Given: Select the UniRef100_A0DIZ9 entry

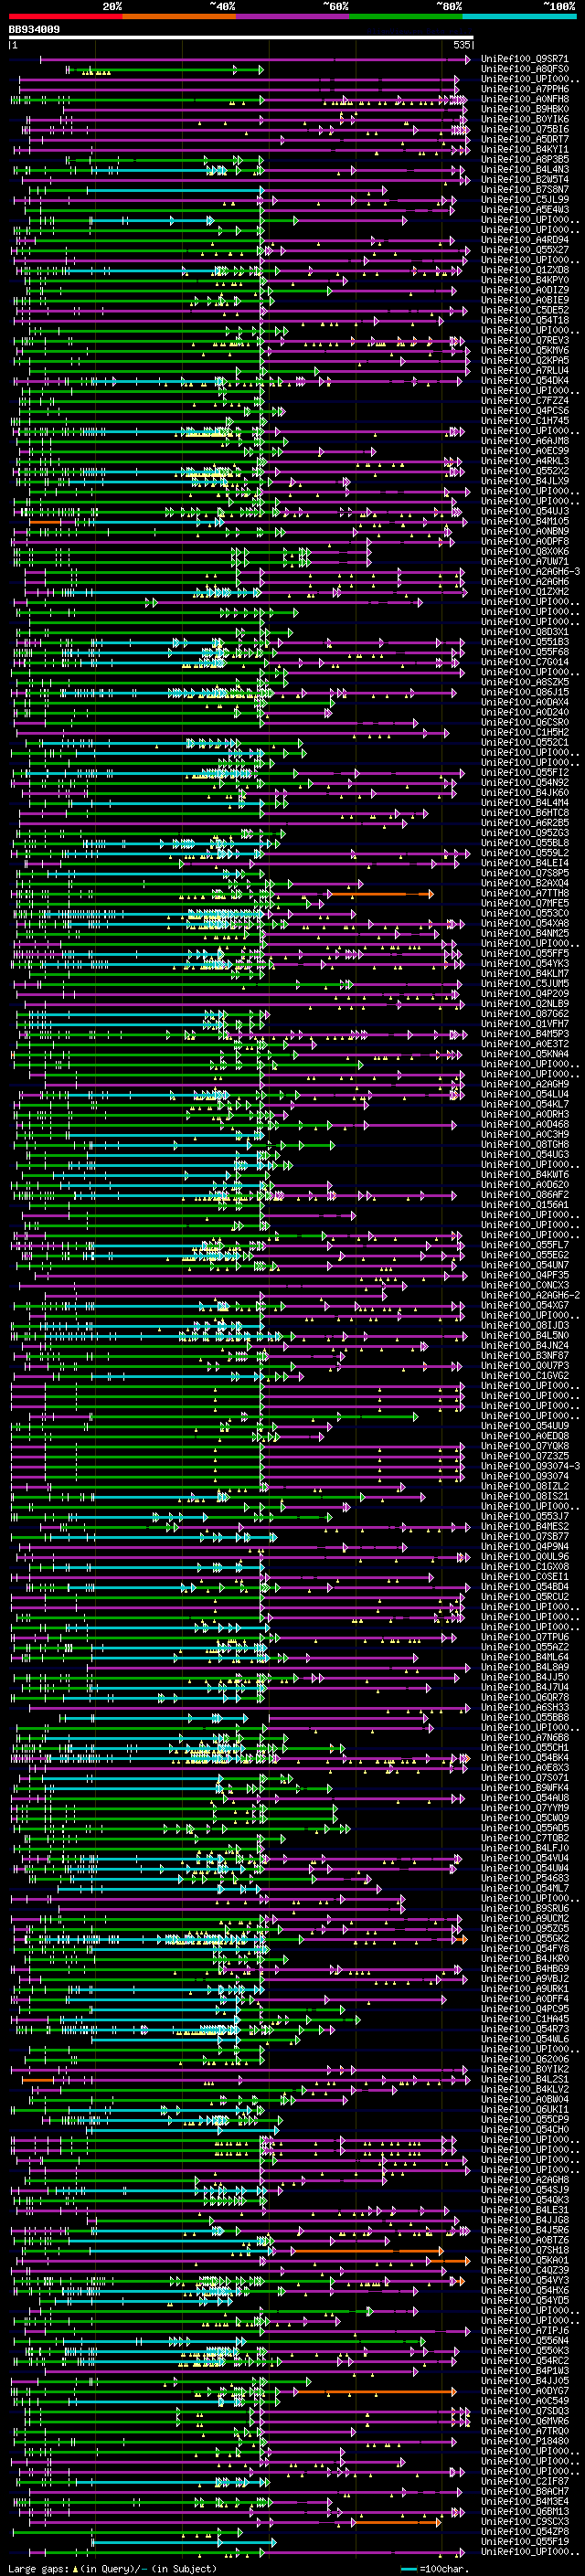Looking at the screenshot, I should coord(525,290).
